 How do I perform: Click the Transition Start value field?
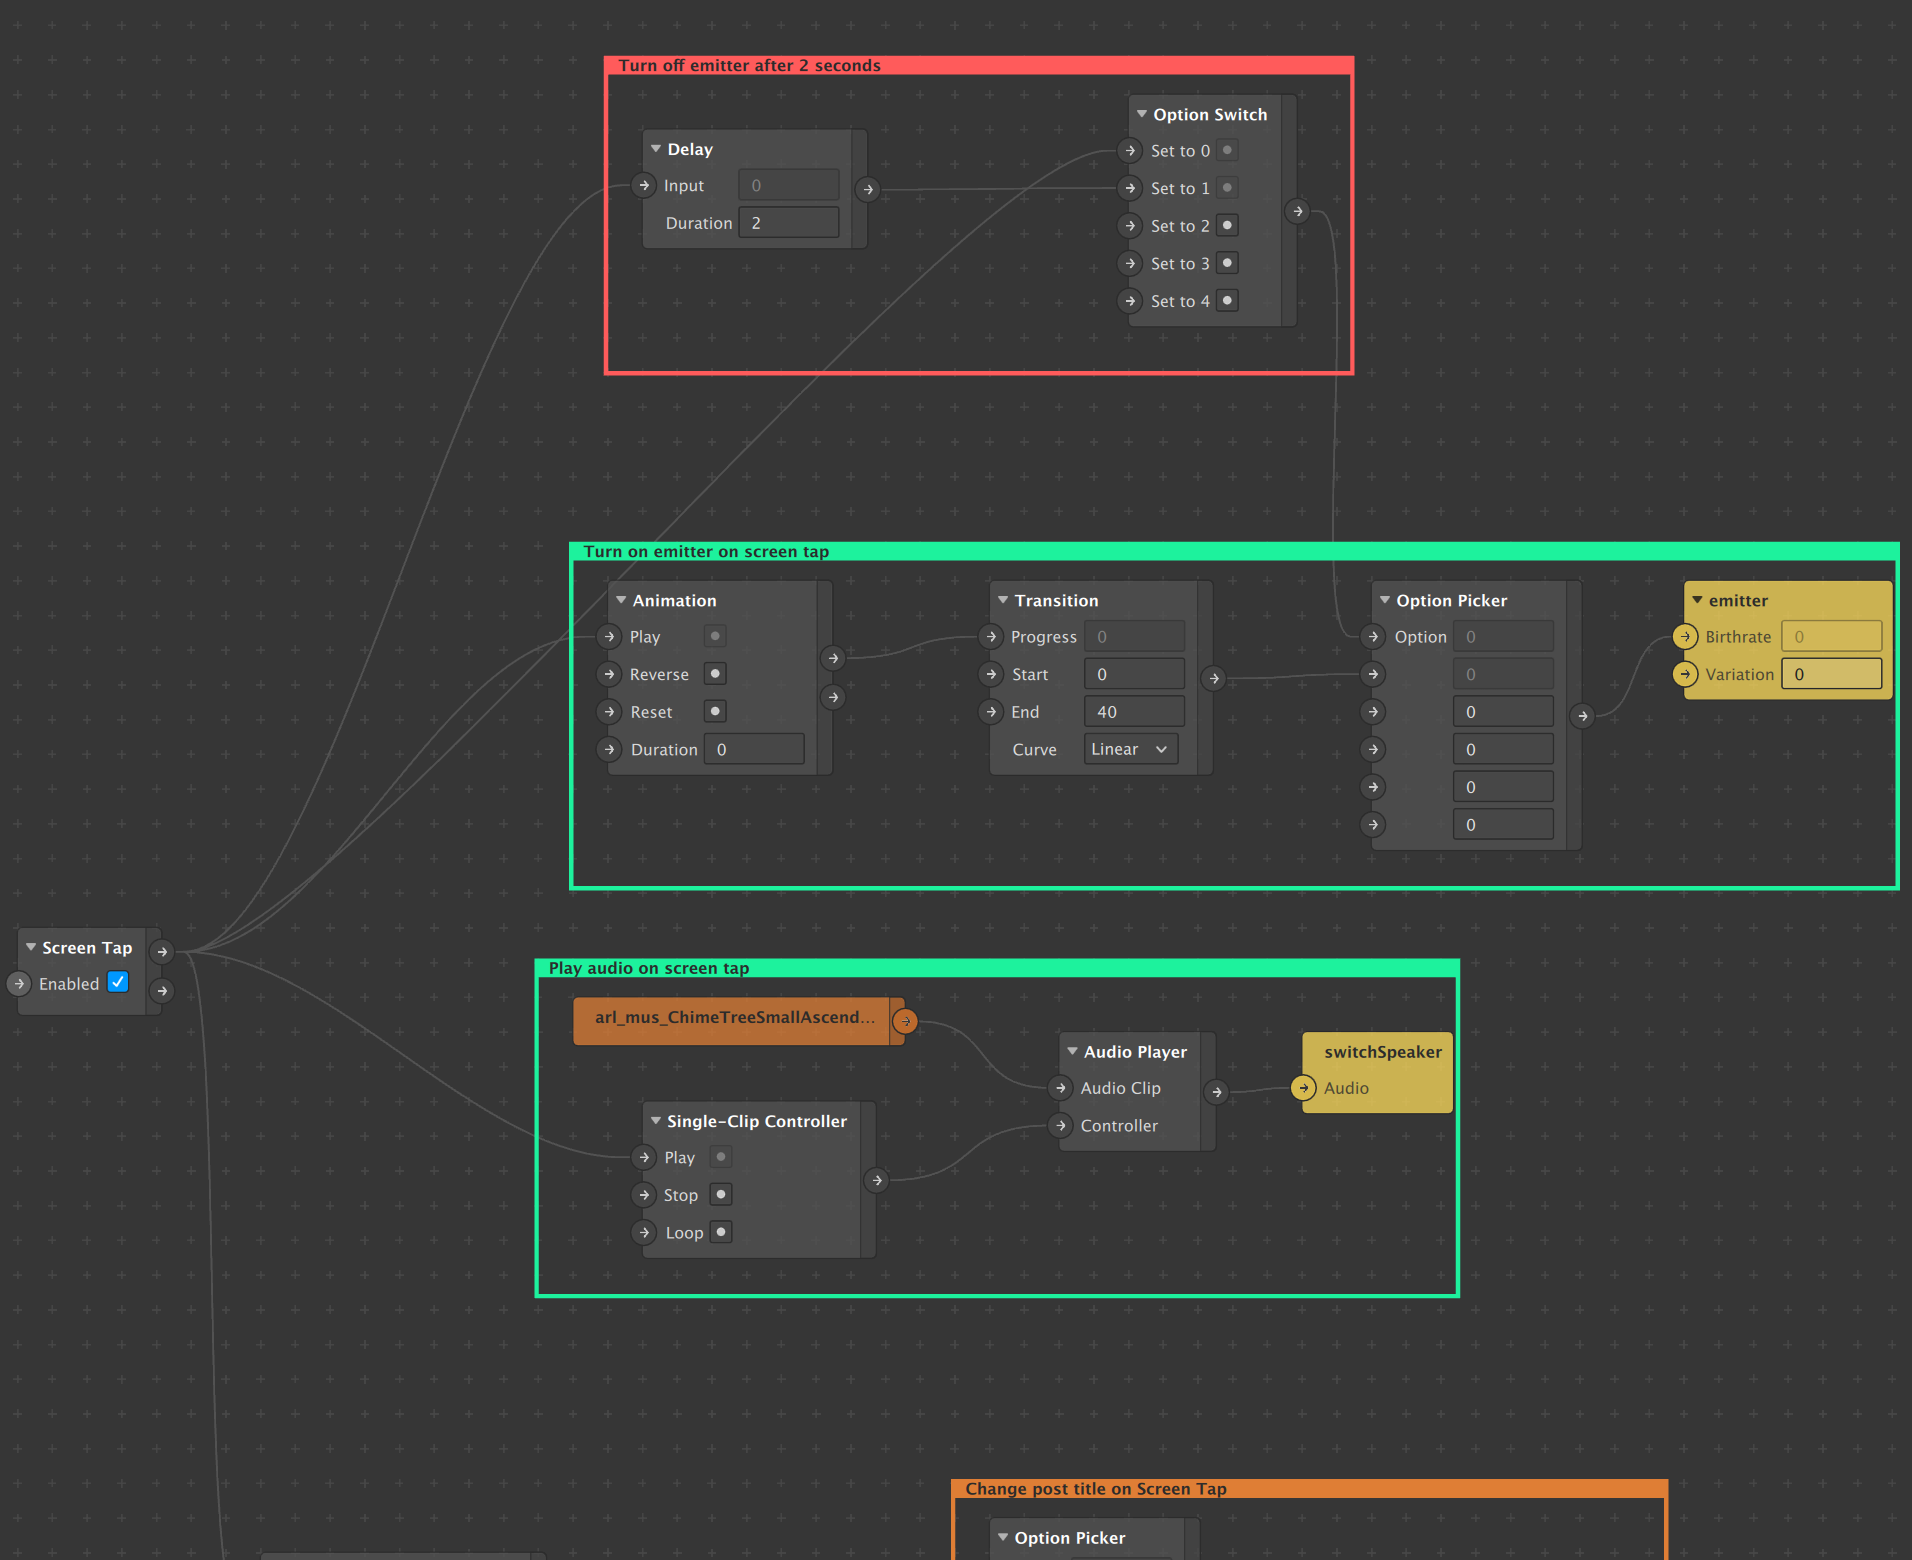pos(1134,674)
